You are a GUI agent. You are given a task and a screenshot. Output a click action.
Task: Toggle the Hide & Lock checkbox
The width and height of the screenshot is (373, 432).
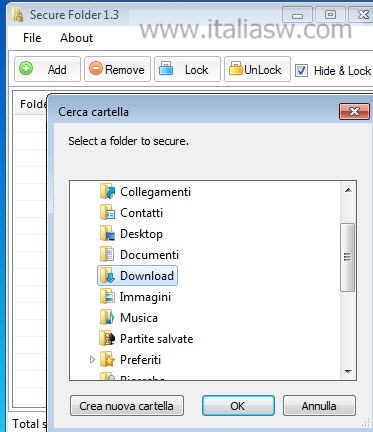tap(301, 70)
